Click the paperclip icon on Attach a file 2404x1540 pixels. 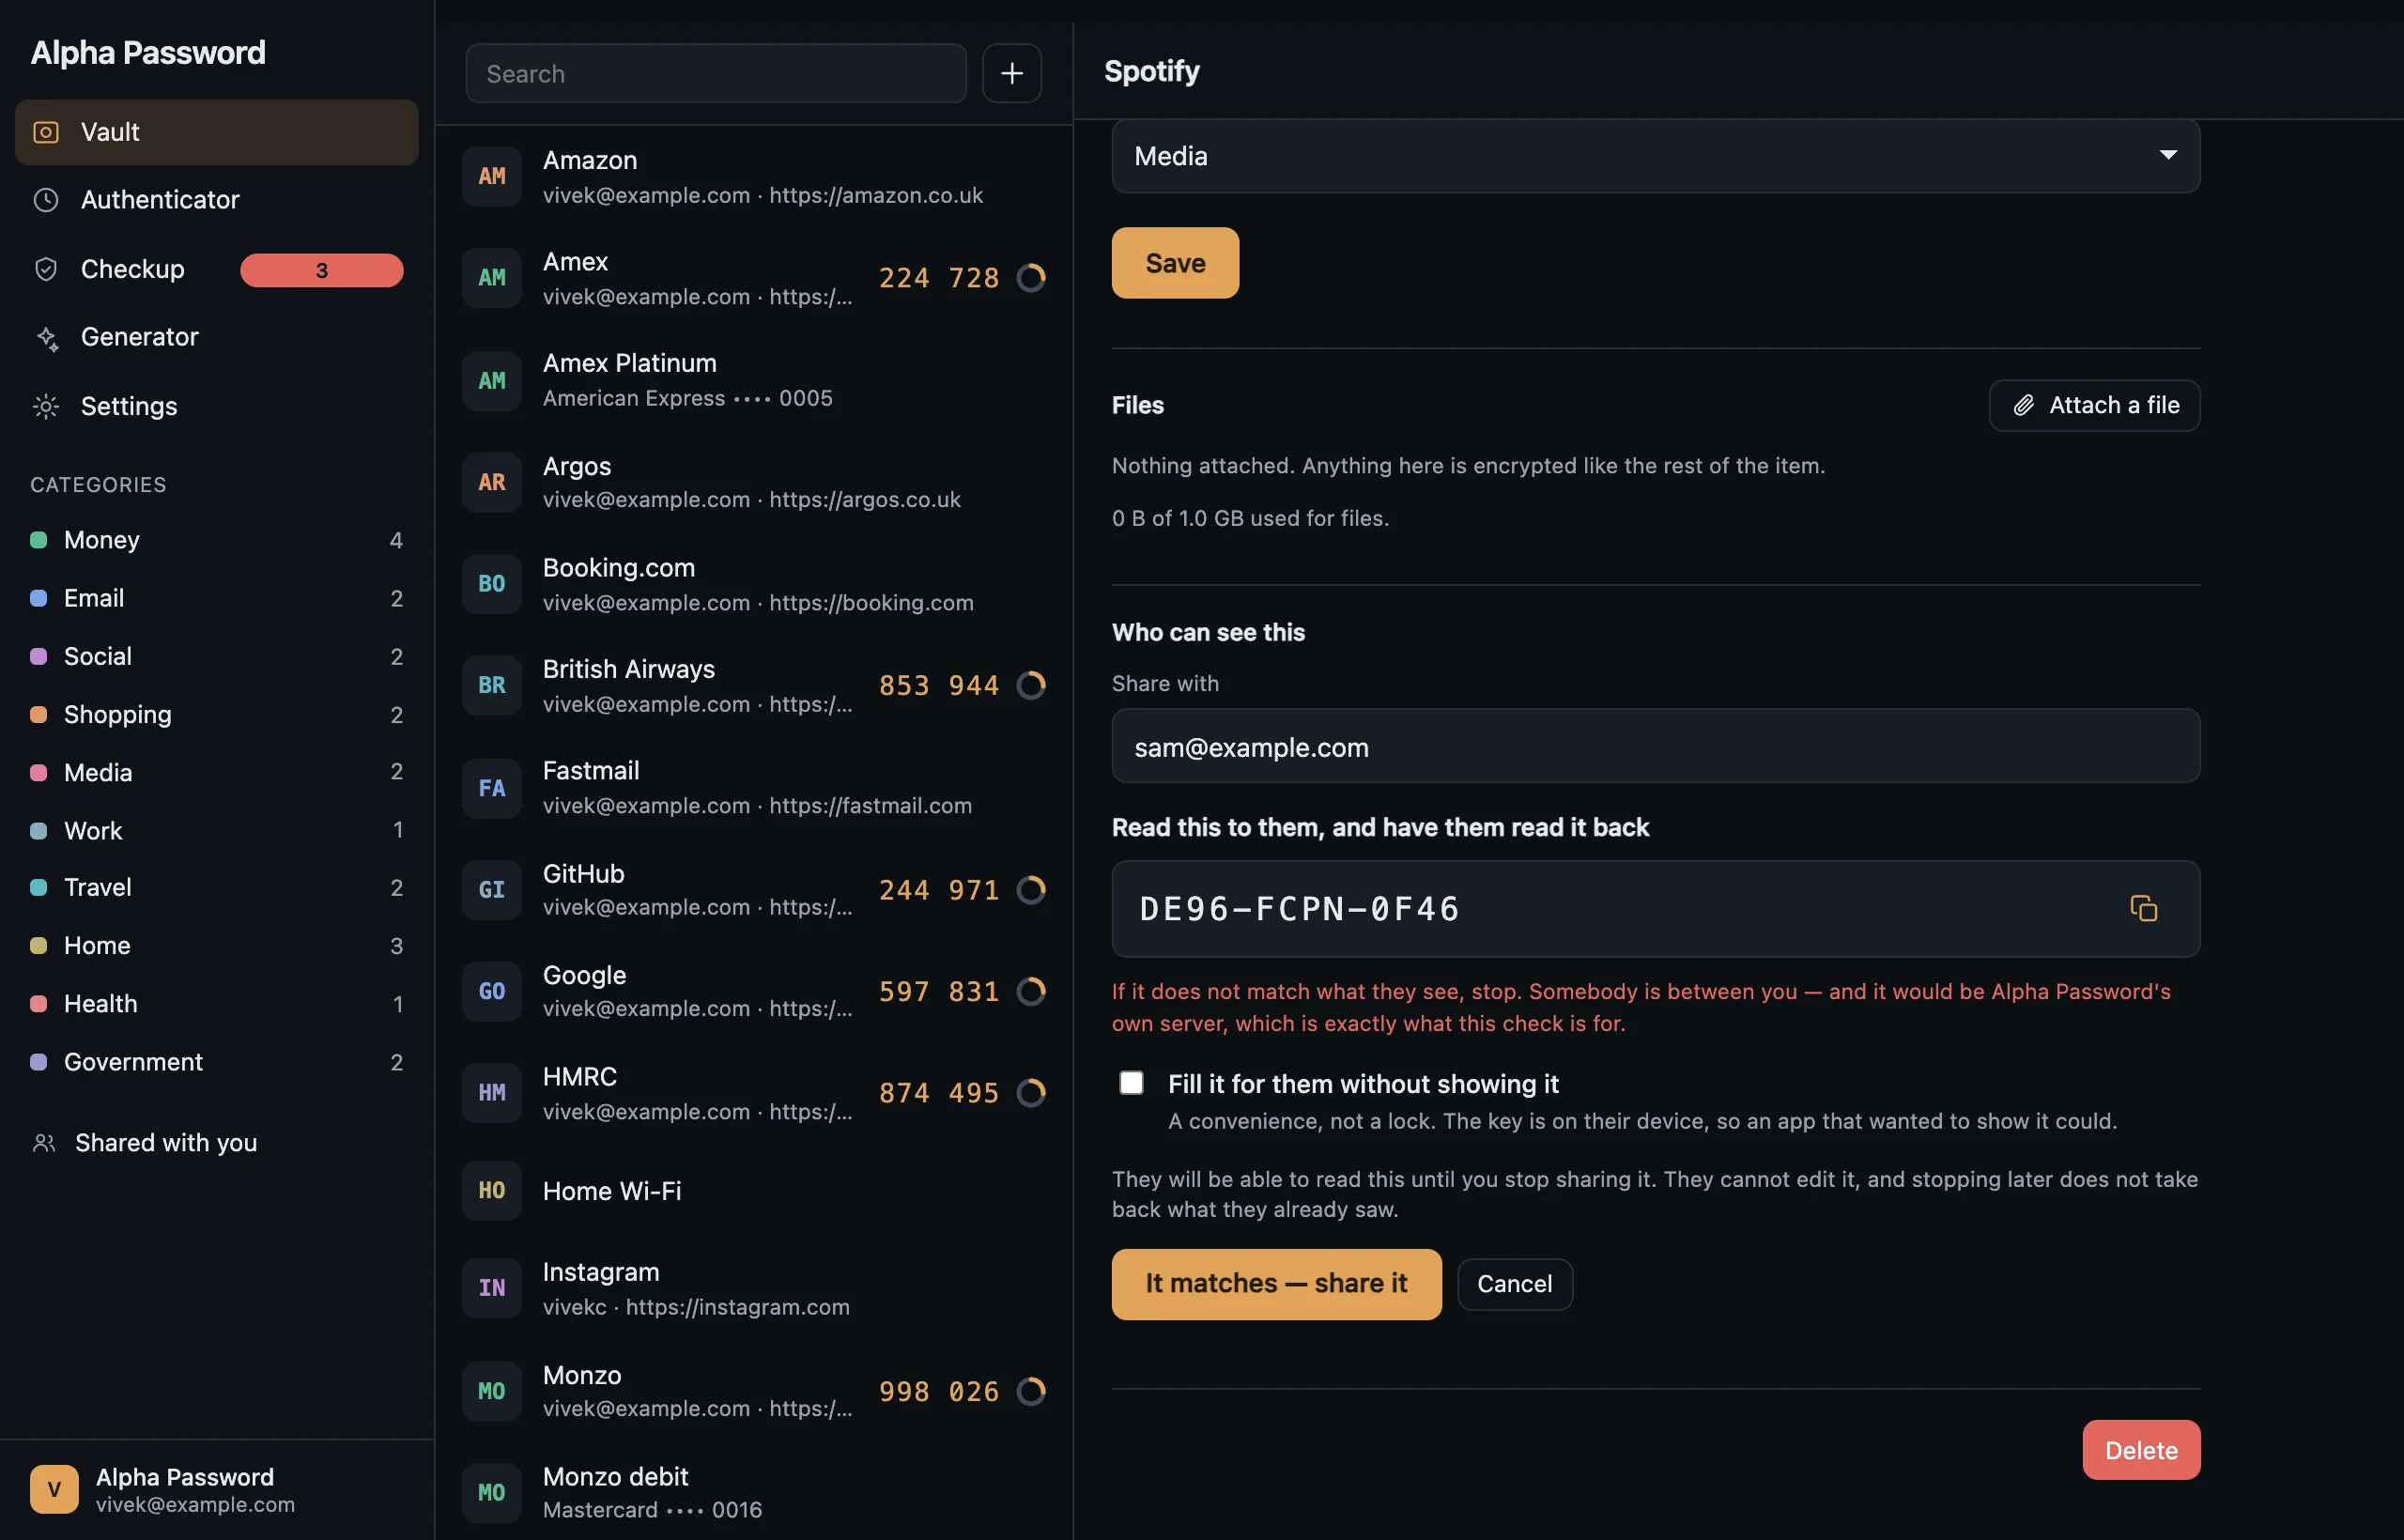pyautogui.click(x=2023, y=405)
